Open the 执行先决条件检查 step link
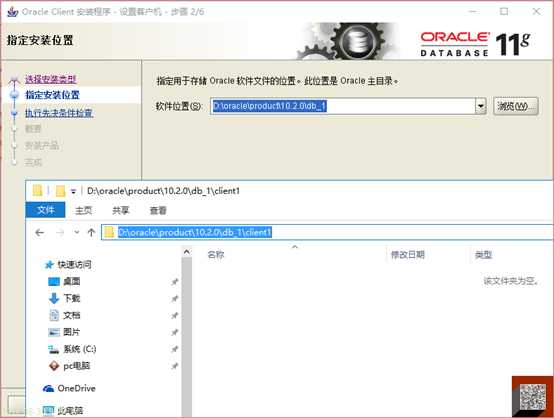Image resolution: width=554 pixels, height=418 pixels. pyautogui.click(x=59, y=113)
